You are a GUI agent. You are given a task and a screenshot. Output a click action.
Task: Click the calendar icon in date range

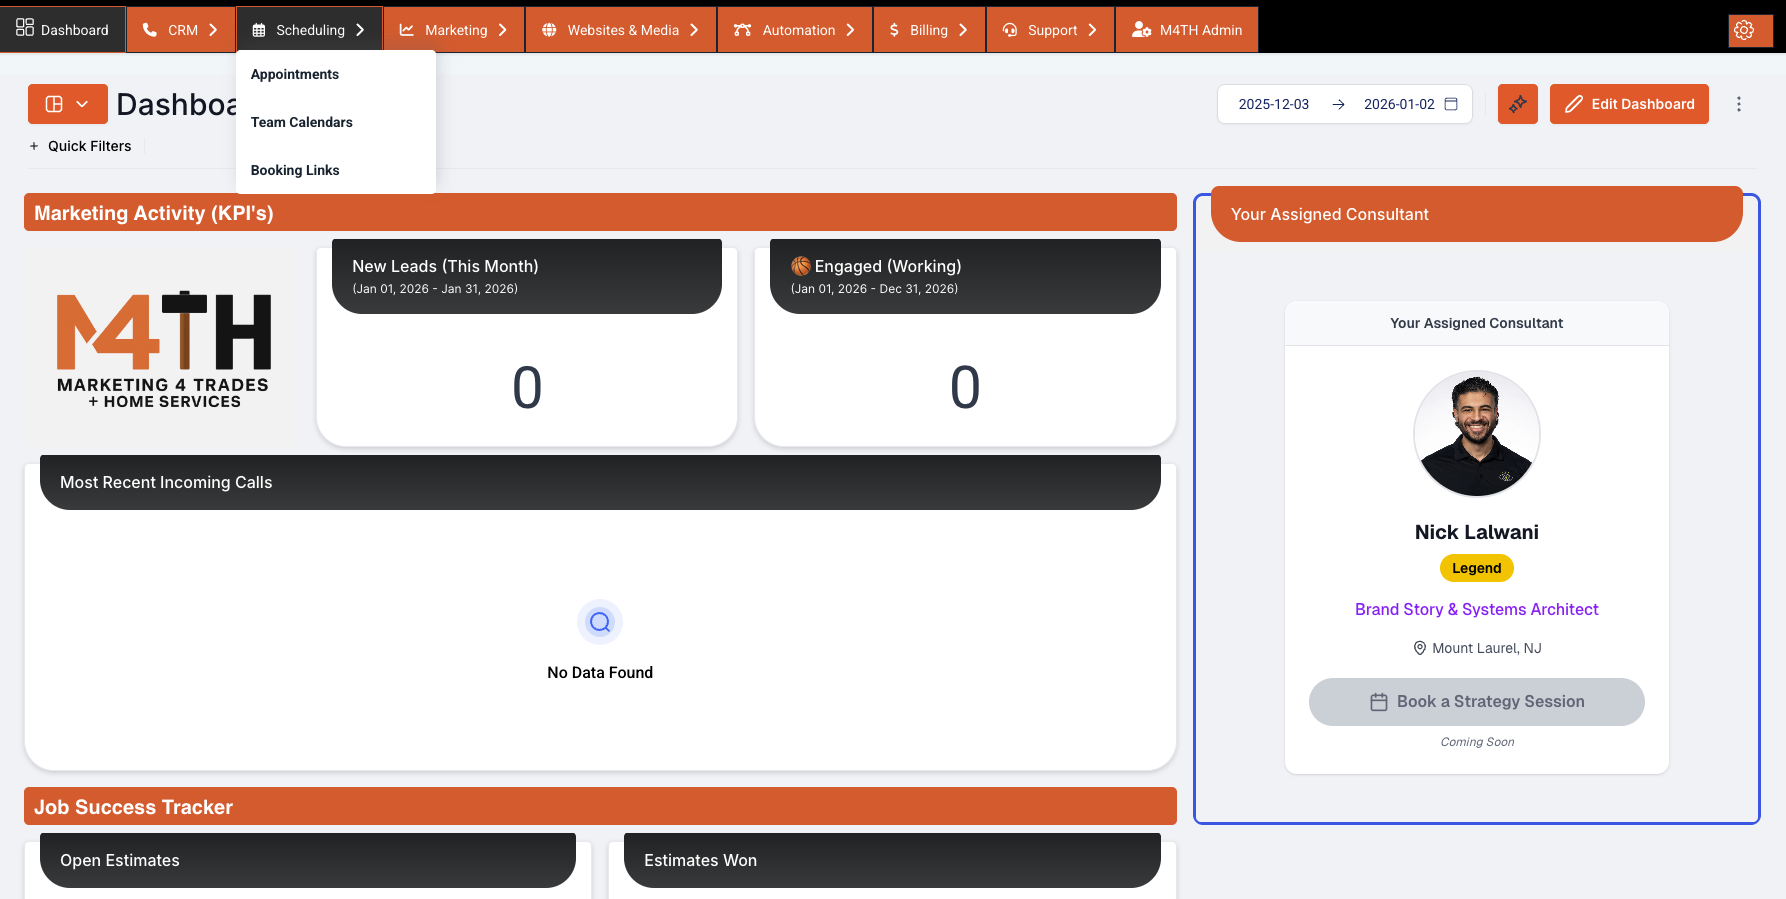coord(1451,104)
